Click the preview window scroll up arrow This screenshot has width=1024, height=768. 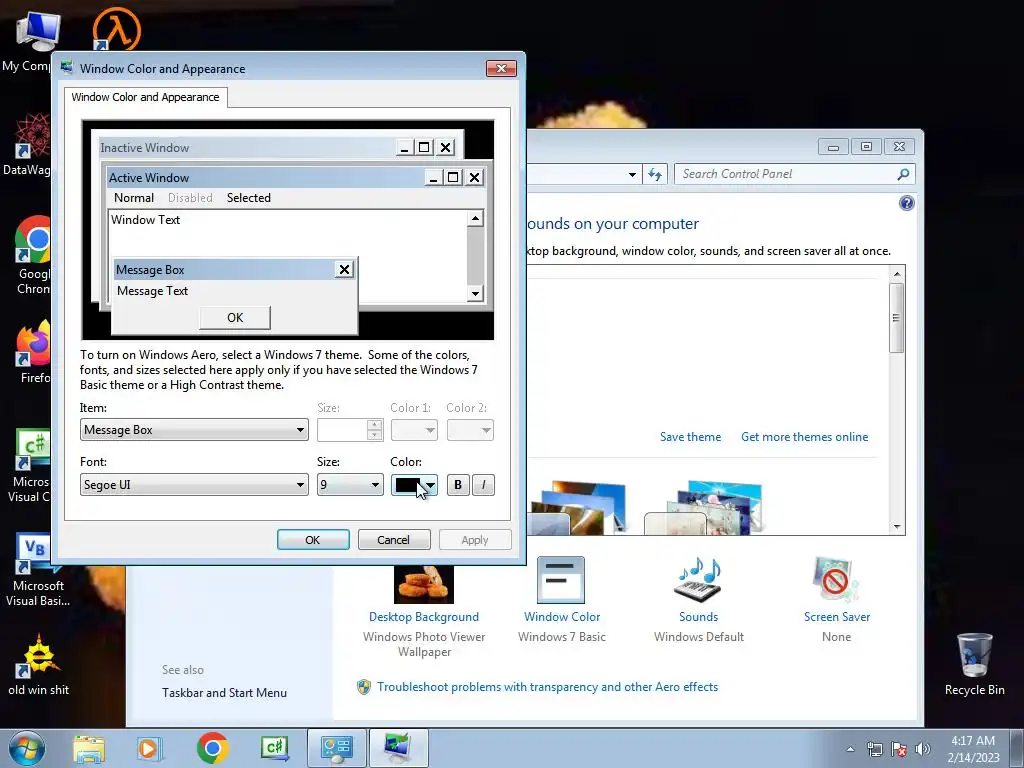point(475,218)
